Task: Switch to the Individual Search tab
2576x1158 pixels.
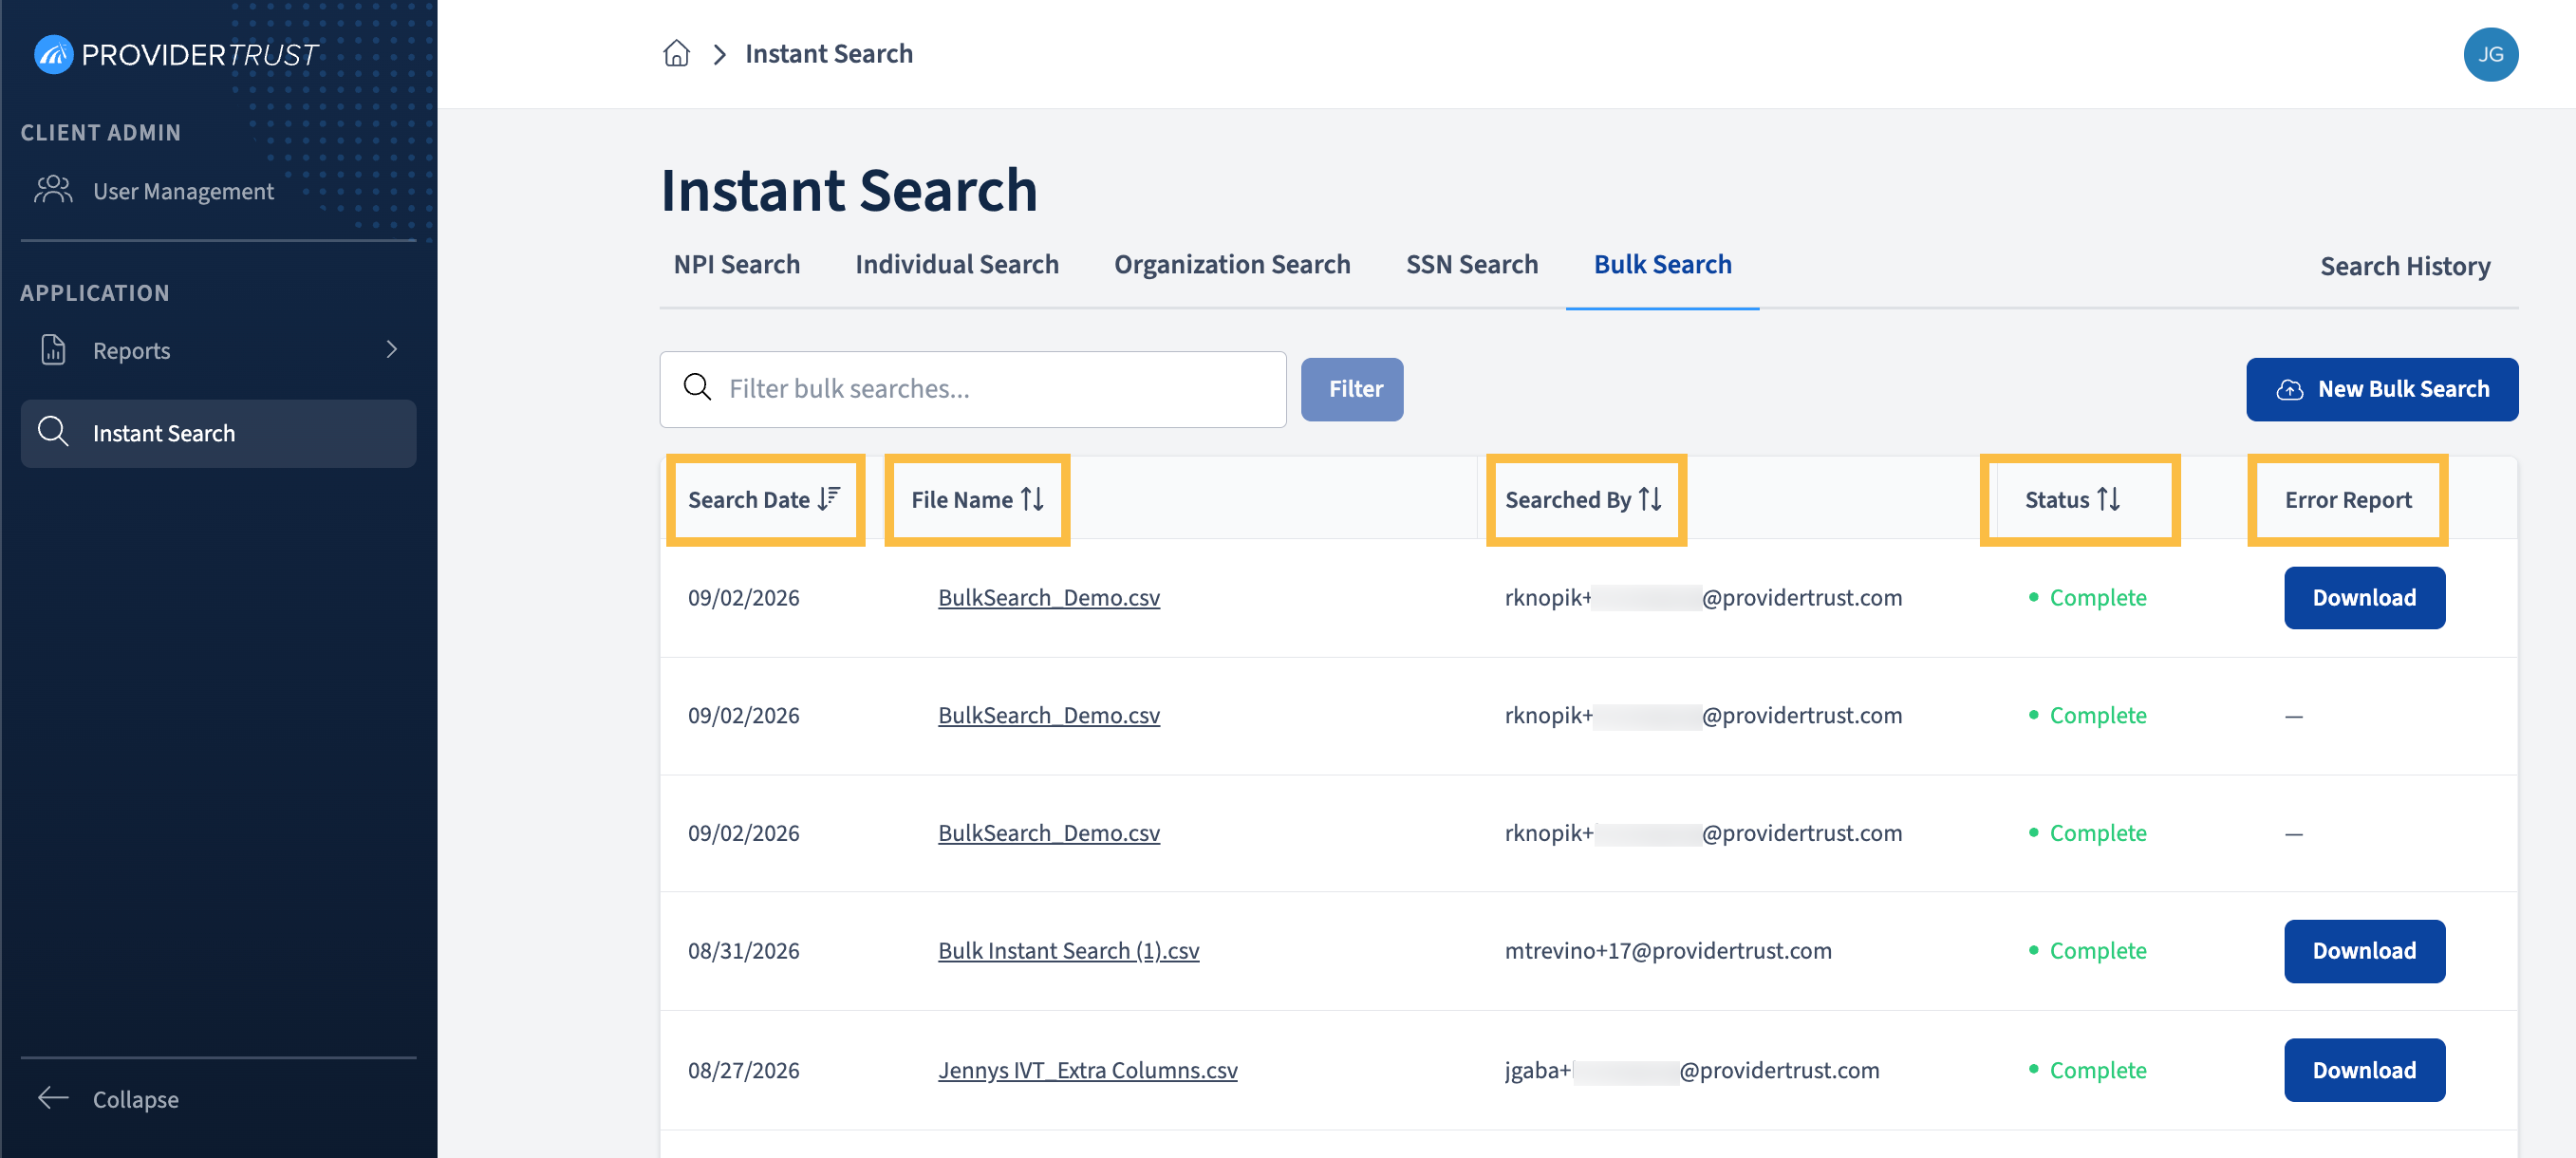Action: point(956,264)
